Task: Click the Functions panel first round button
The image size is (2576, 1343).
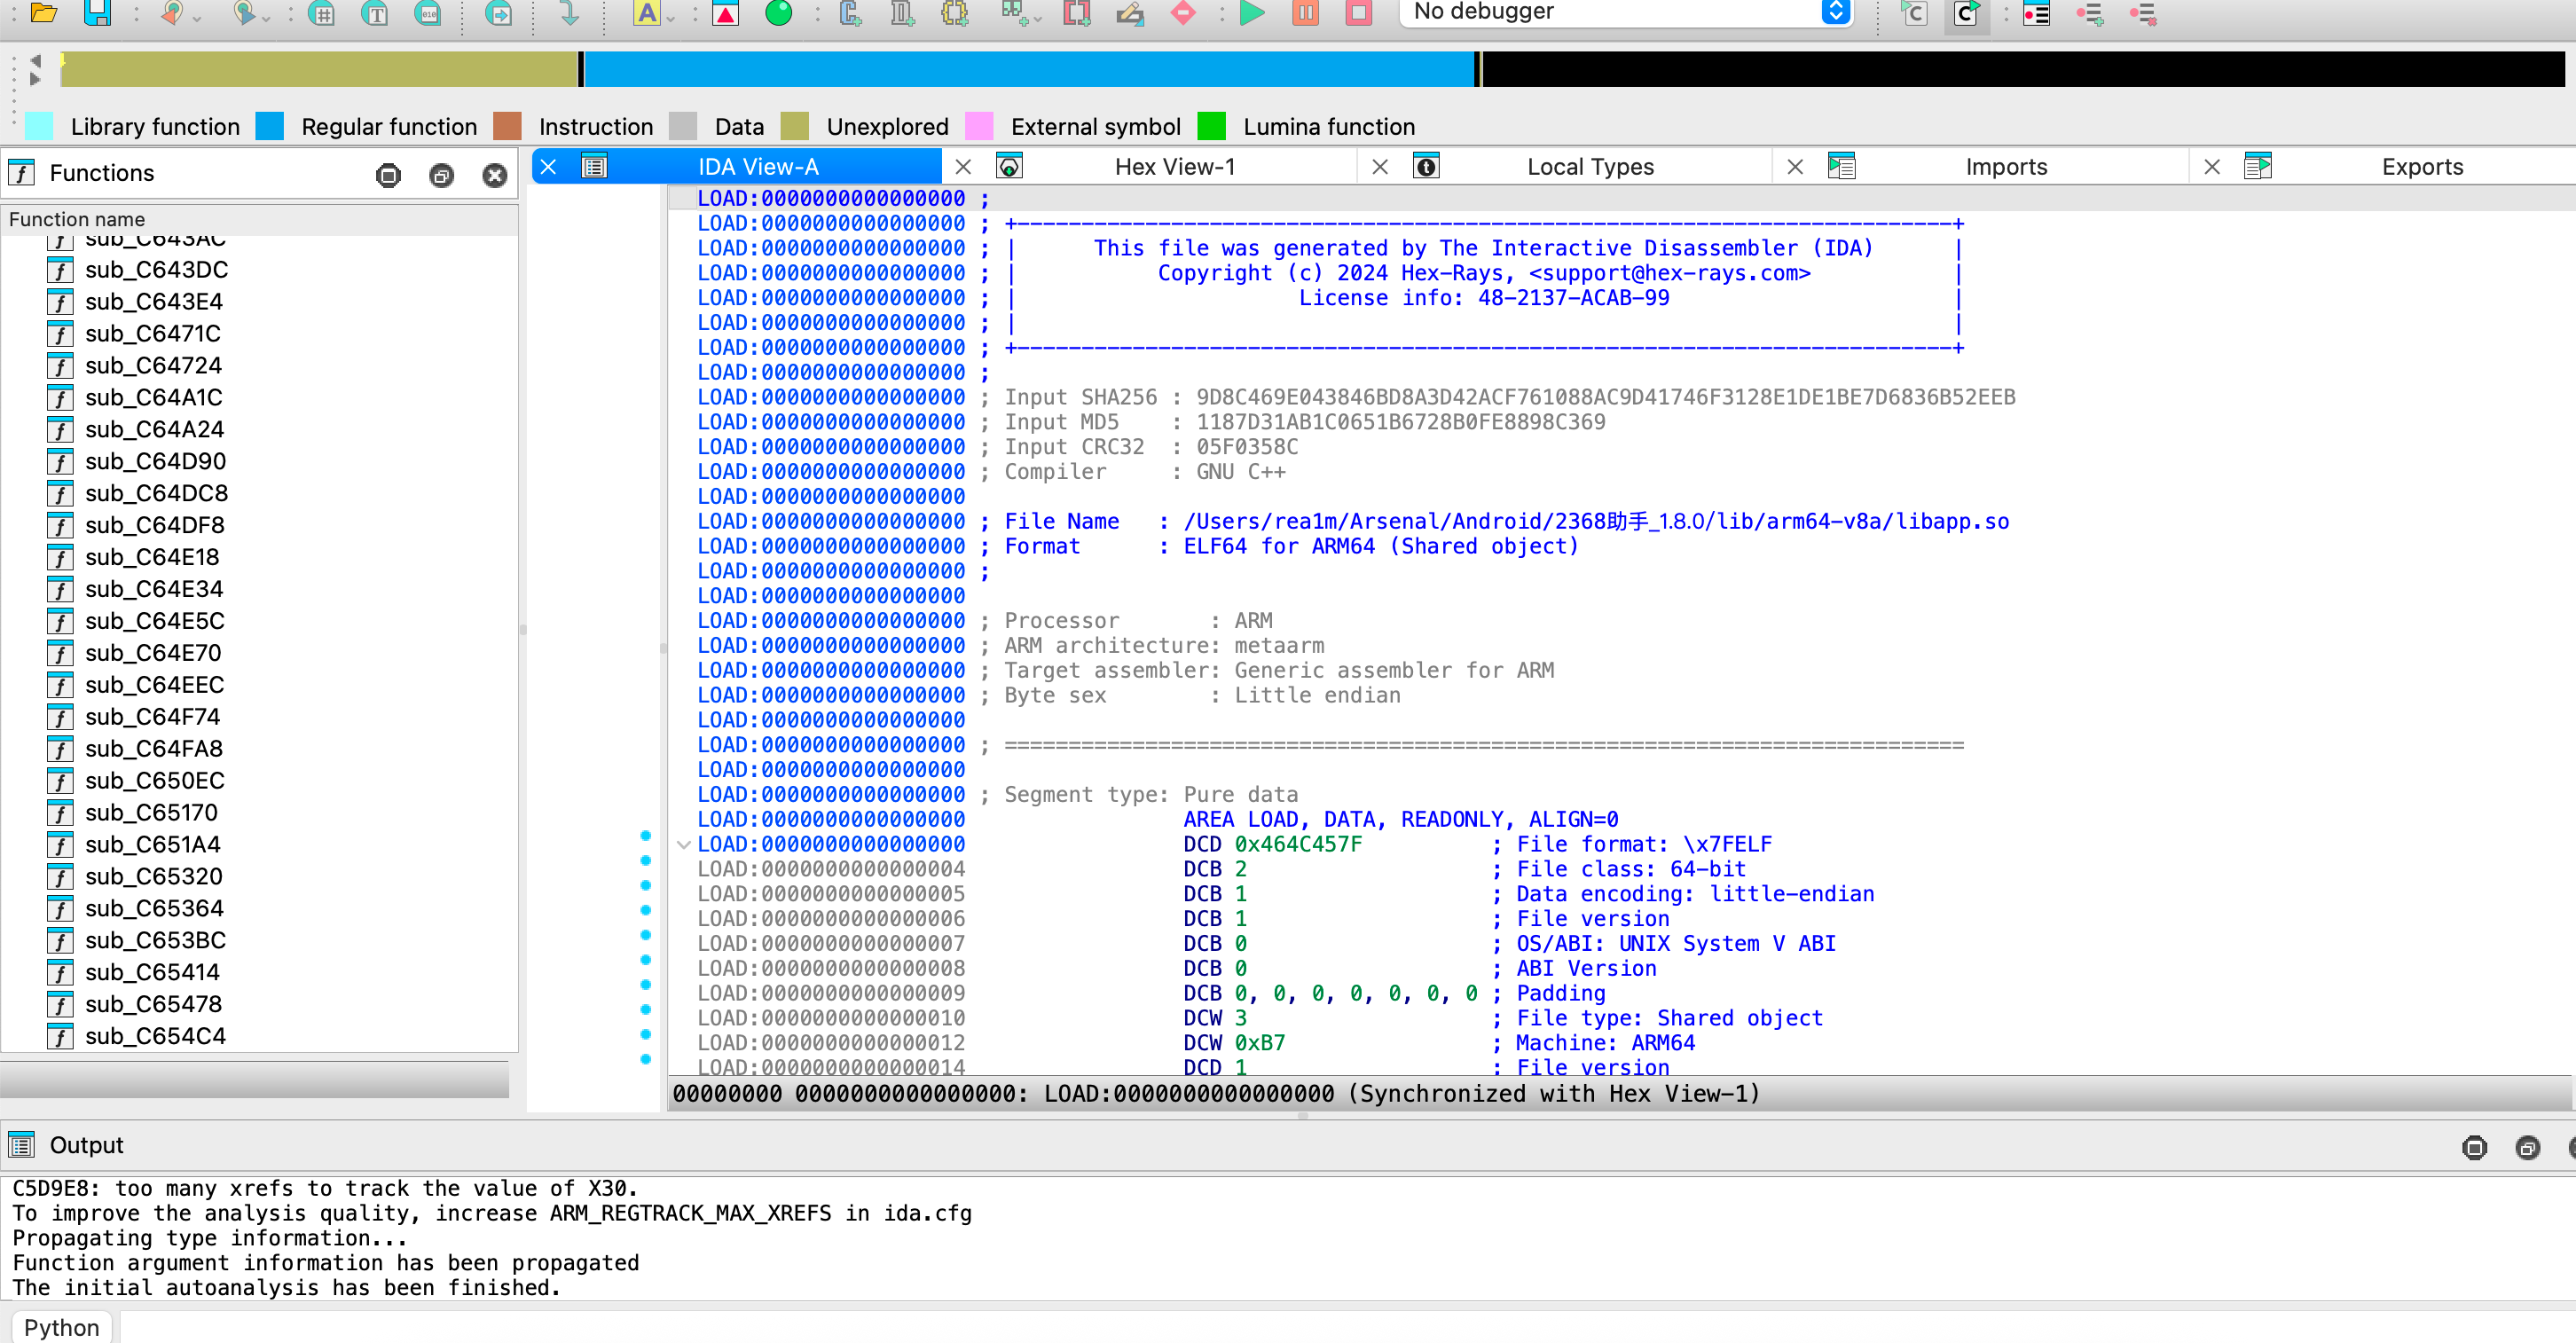Action: point(388,176)
